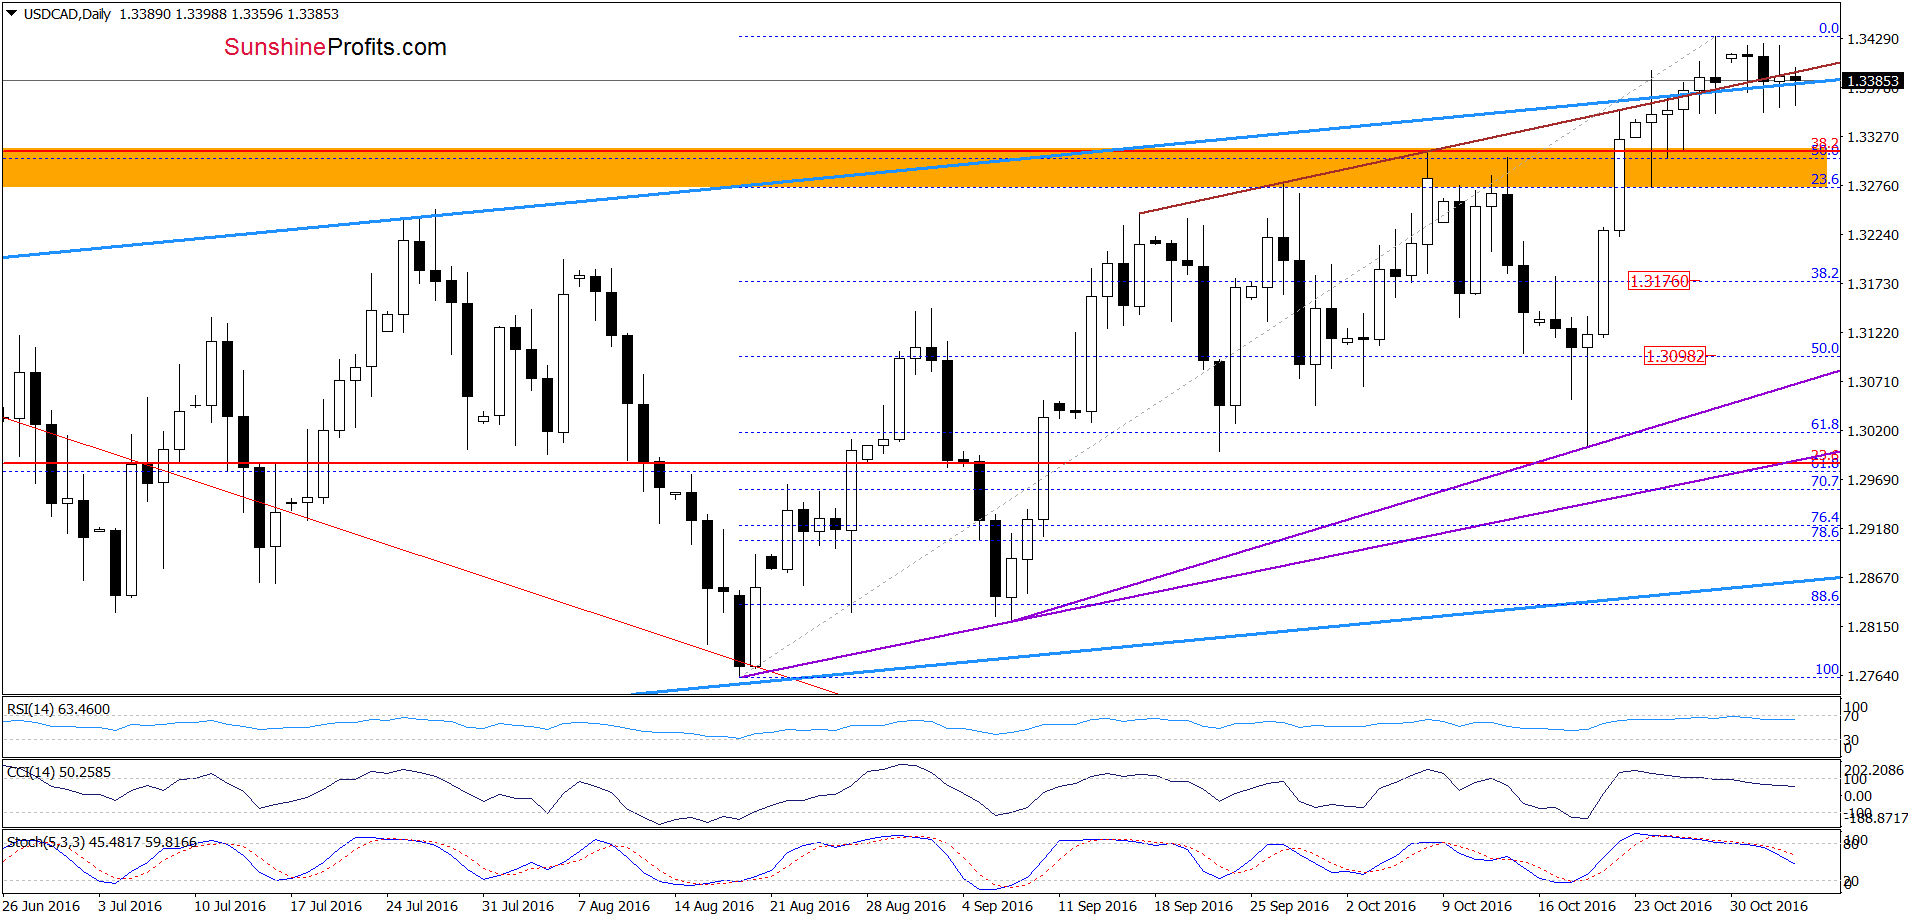Click the 1.31730 price axis value

pos(1872,284)
